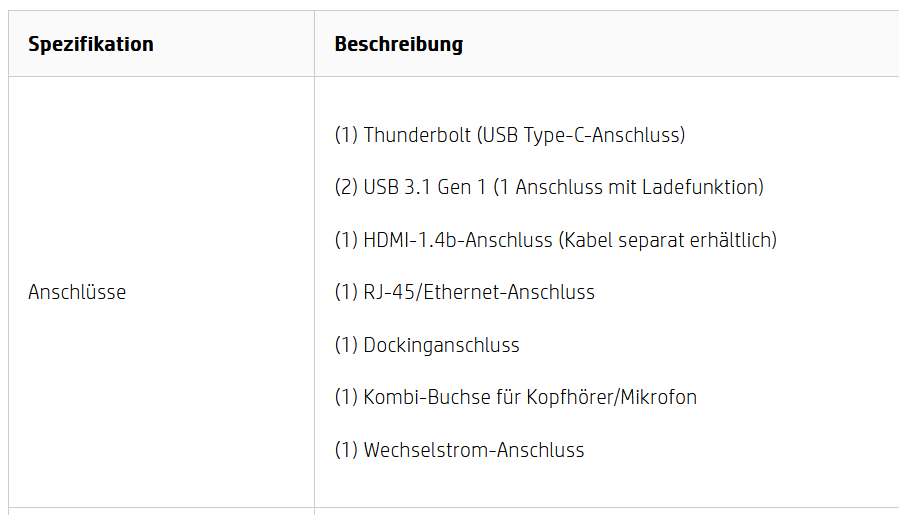Screen dimensions: 899x515
Task: Click the '(1)' before HDMI-1.4b-Anschluss
Action: click(x=346, y=240)
